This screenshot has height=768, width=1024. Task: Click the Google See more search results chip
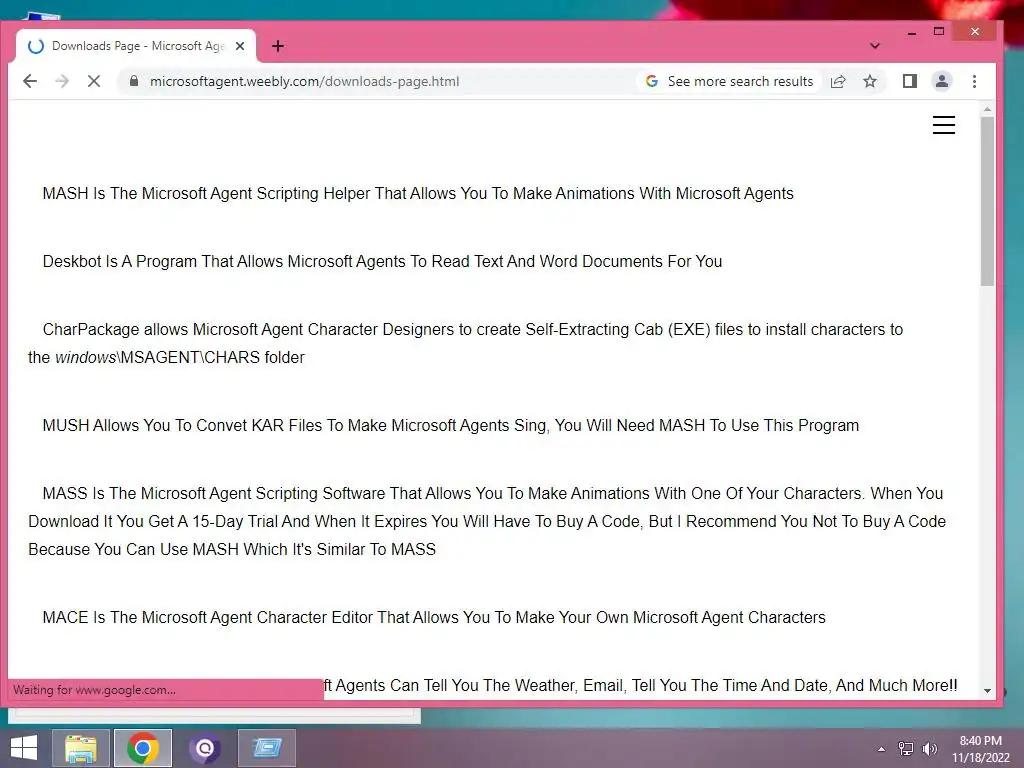pyautogui.click(x=729, y=81)
